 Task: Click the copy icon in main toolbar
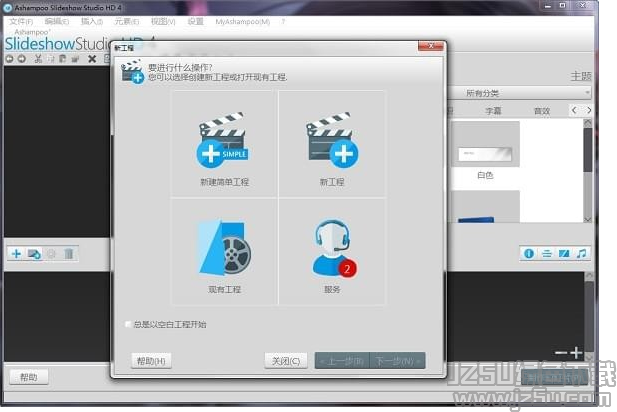click(50, 59)
